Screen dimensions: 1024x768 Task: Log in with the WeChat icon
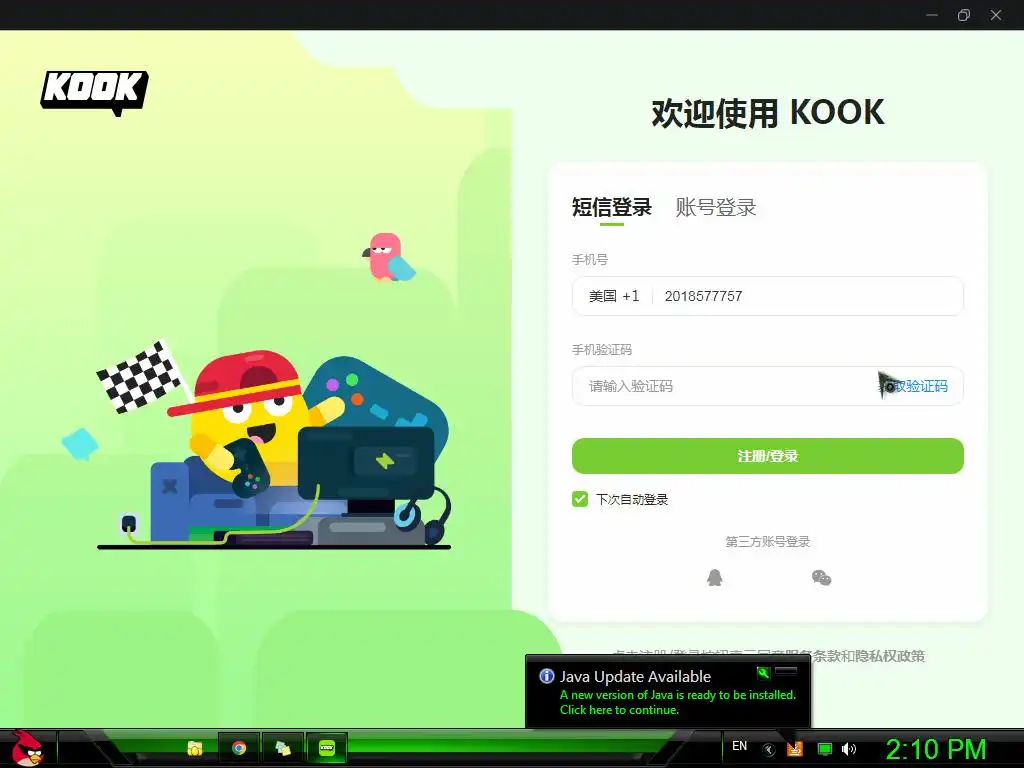tap(821, 578)
